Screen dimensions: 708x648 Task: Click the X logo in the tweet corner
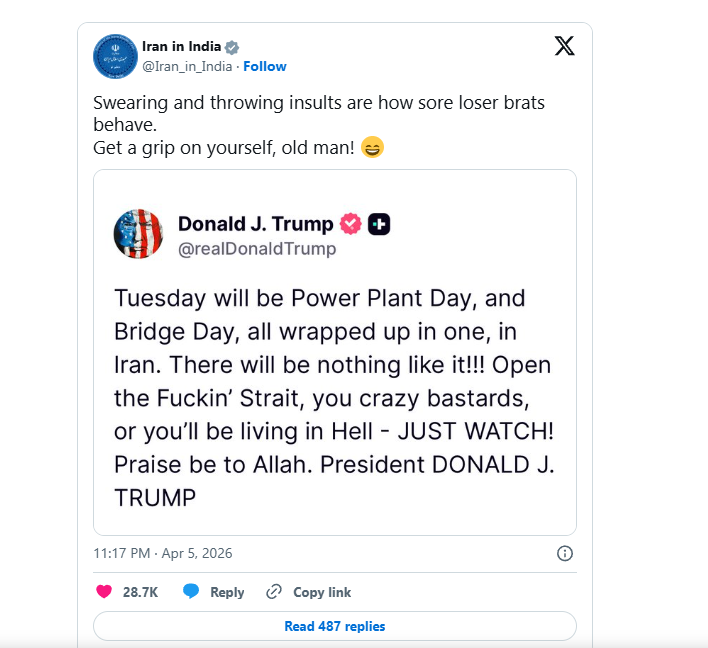click(x=564, y=46)
